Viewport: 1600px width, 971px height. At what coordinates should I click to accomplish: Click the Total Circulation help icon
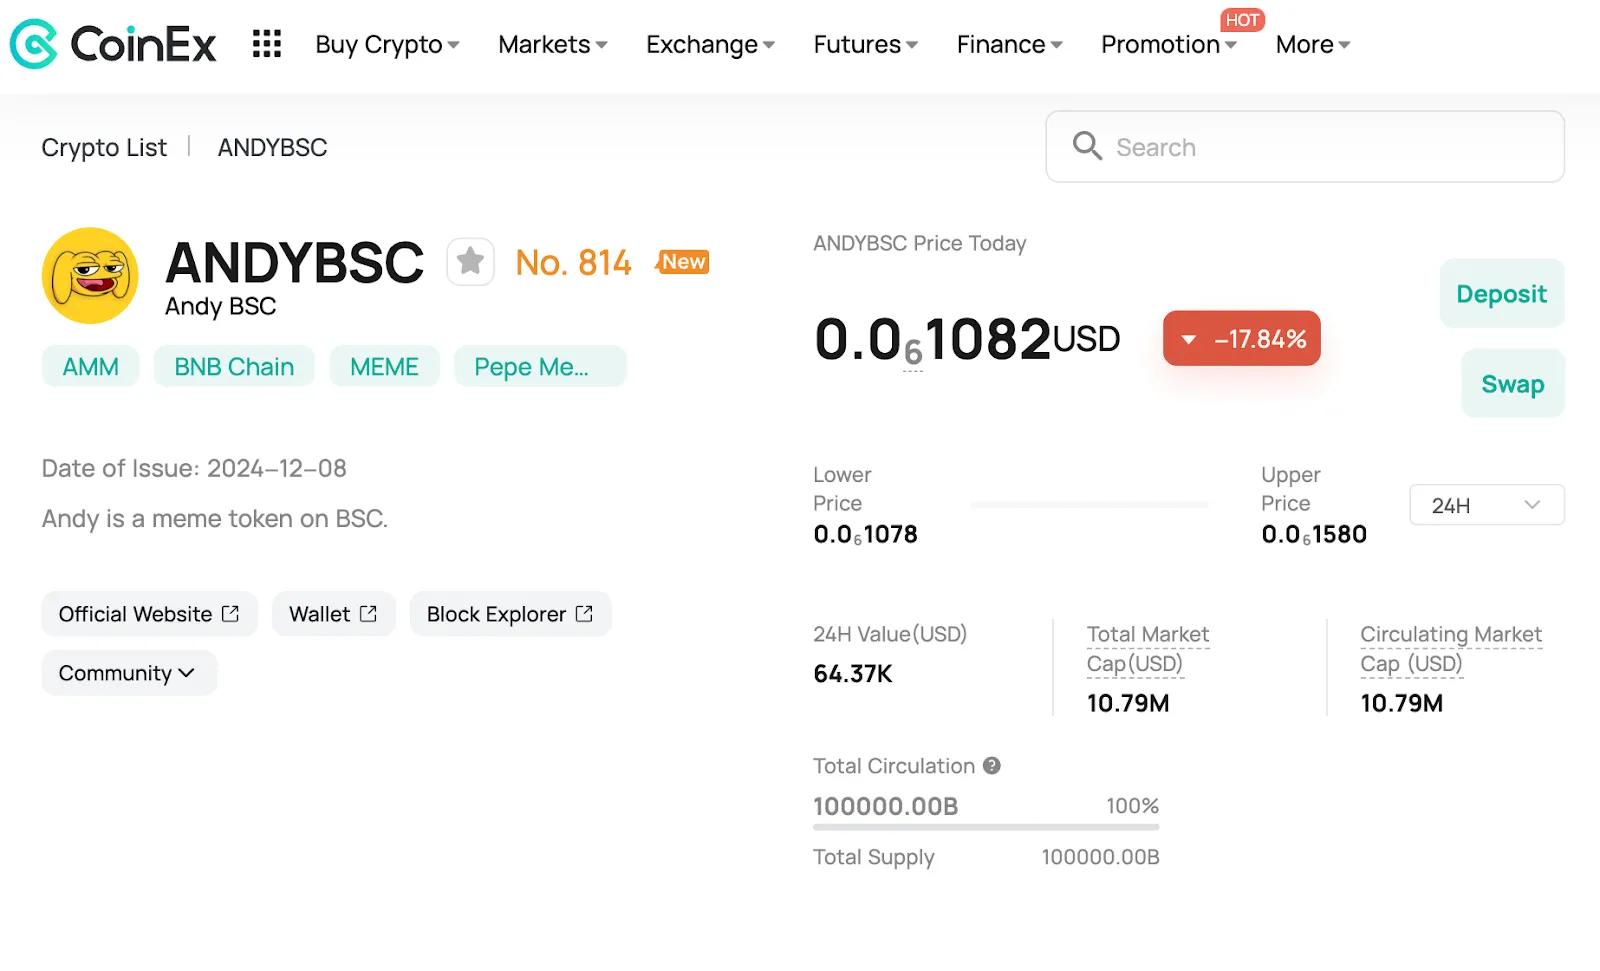pos(992,766)
